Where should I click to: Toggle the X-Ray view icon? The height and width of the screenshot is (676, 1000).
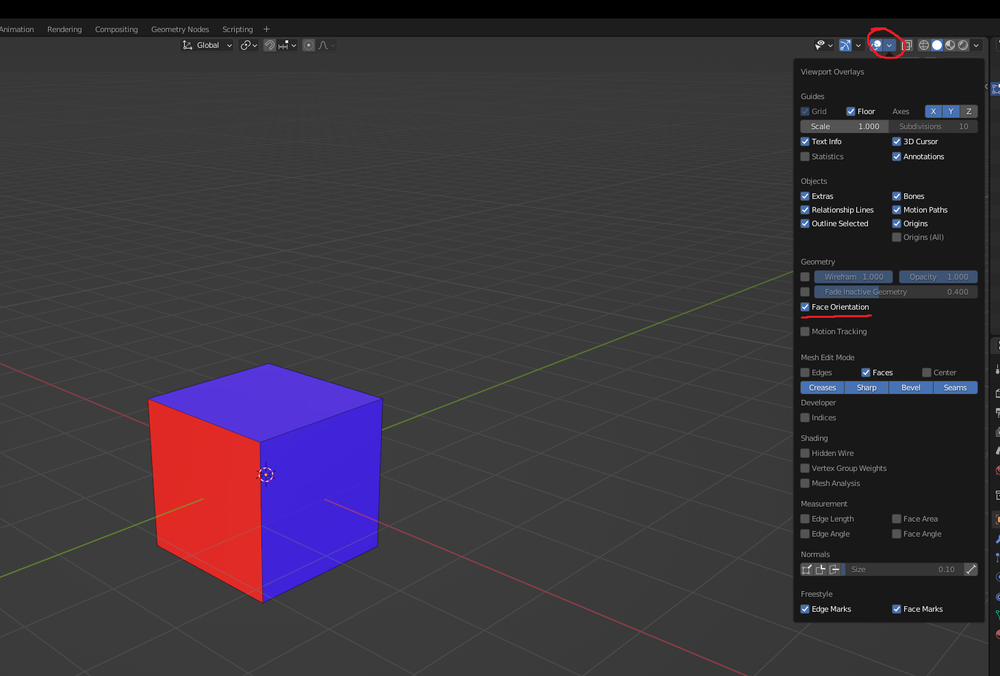(907, 45)
